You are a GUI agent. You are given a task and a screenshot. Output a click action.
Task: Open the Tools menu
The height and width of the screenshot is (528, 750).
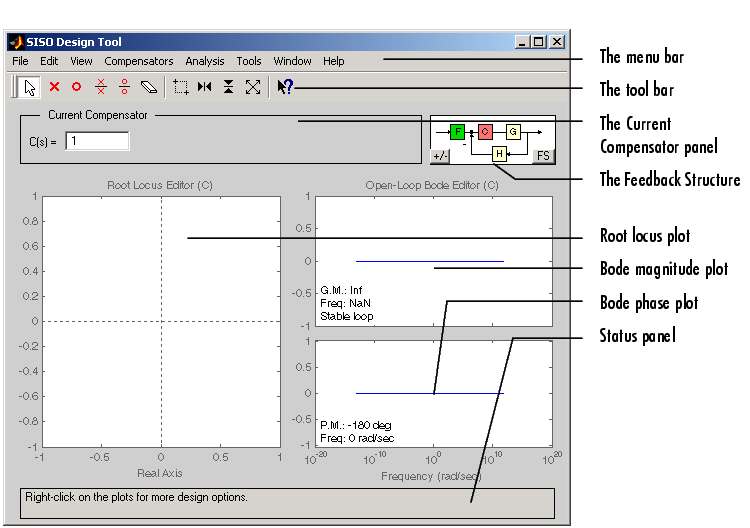[249, 61]
